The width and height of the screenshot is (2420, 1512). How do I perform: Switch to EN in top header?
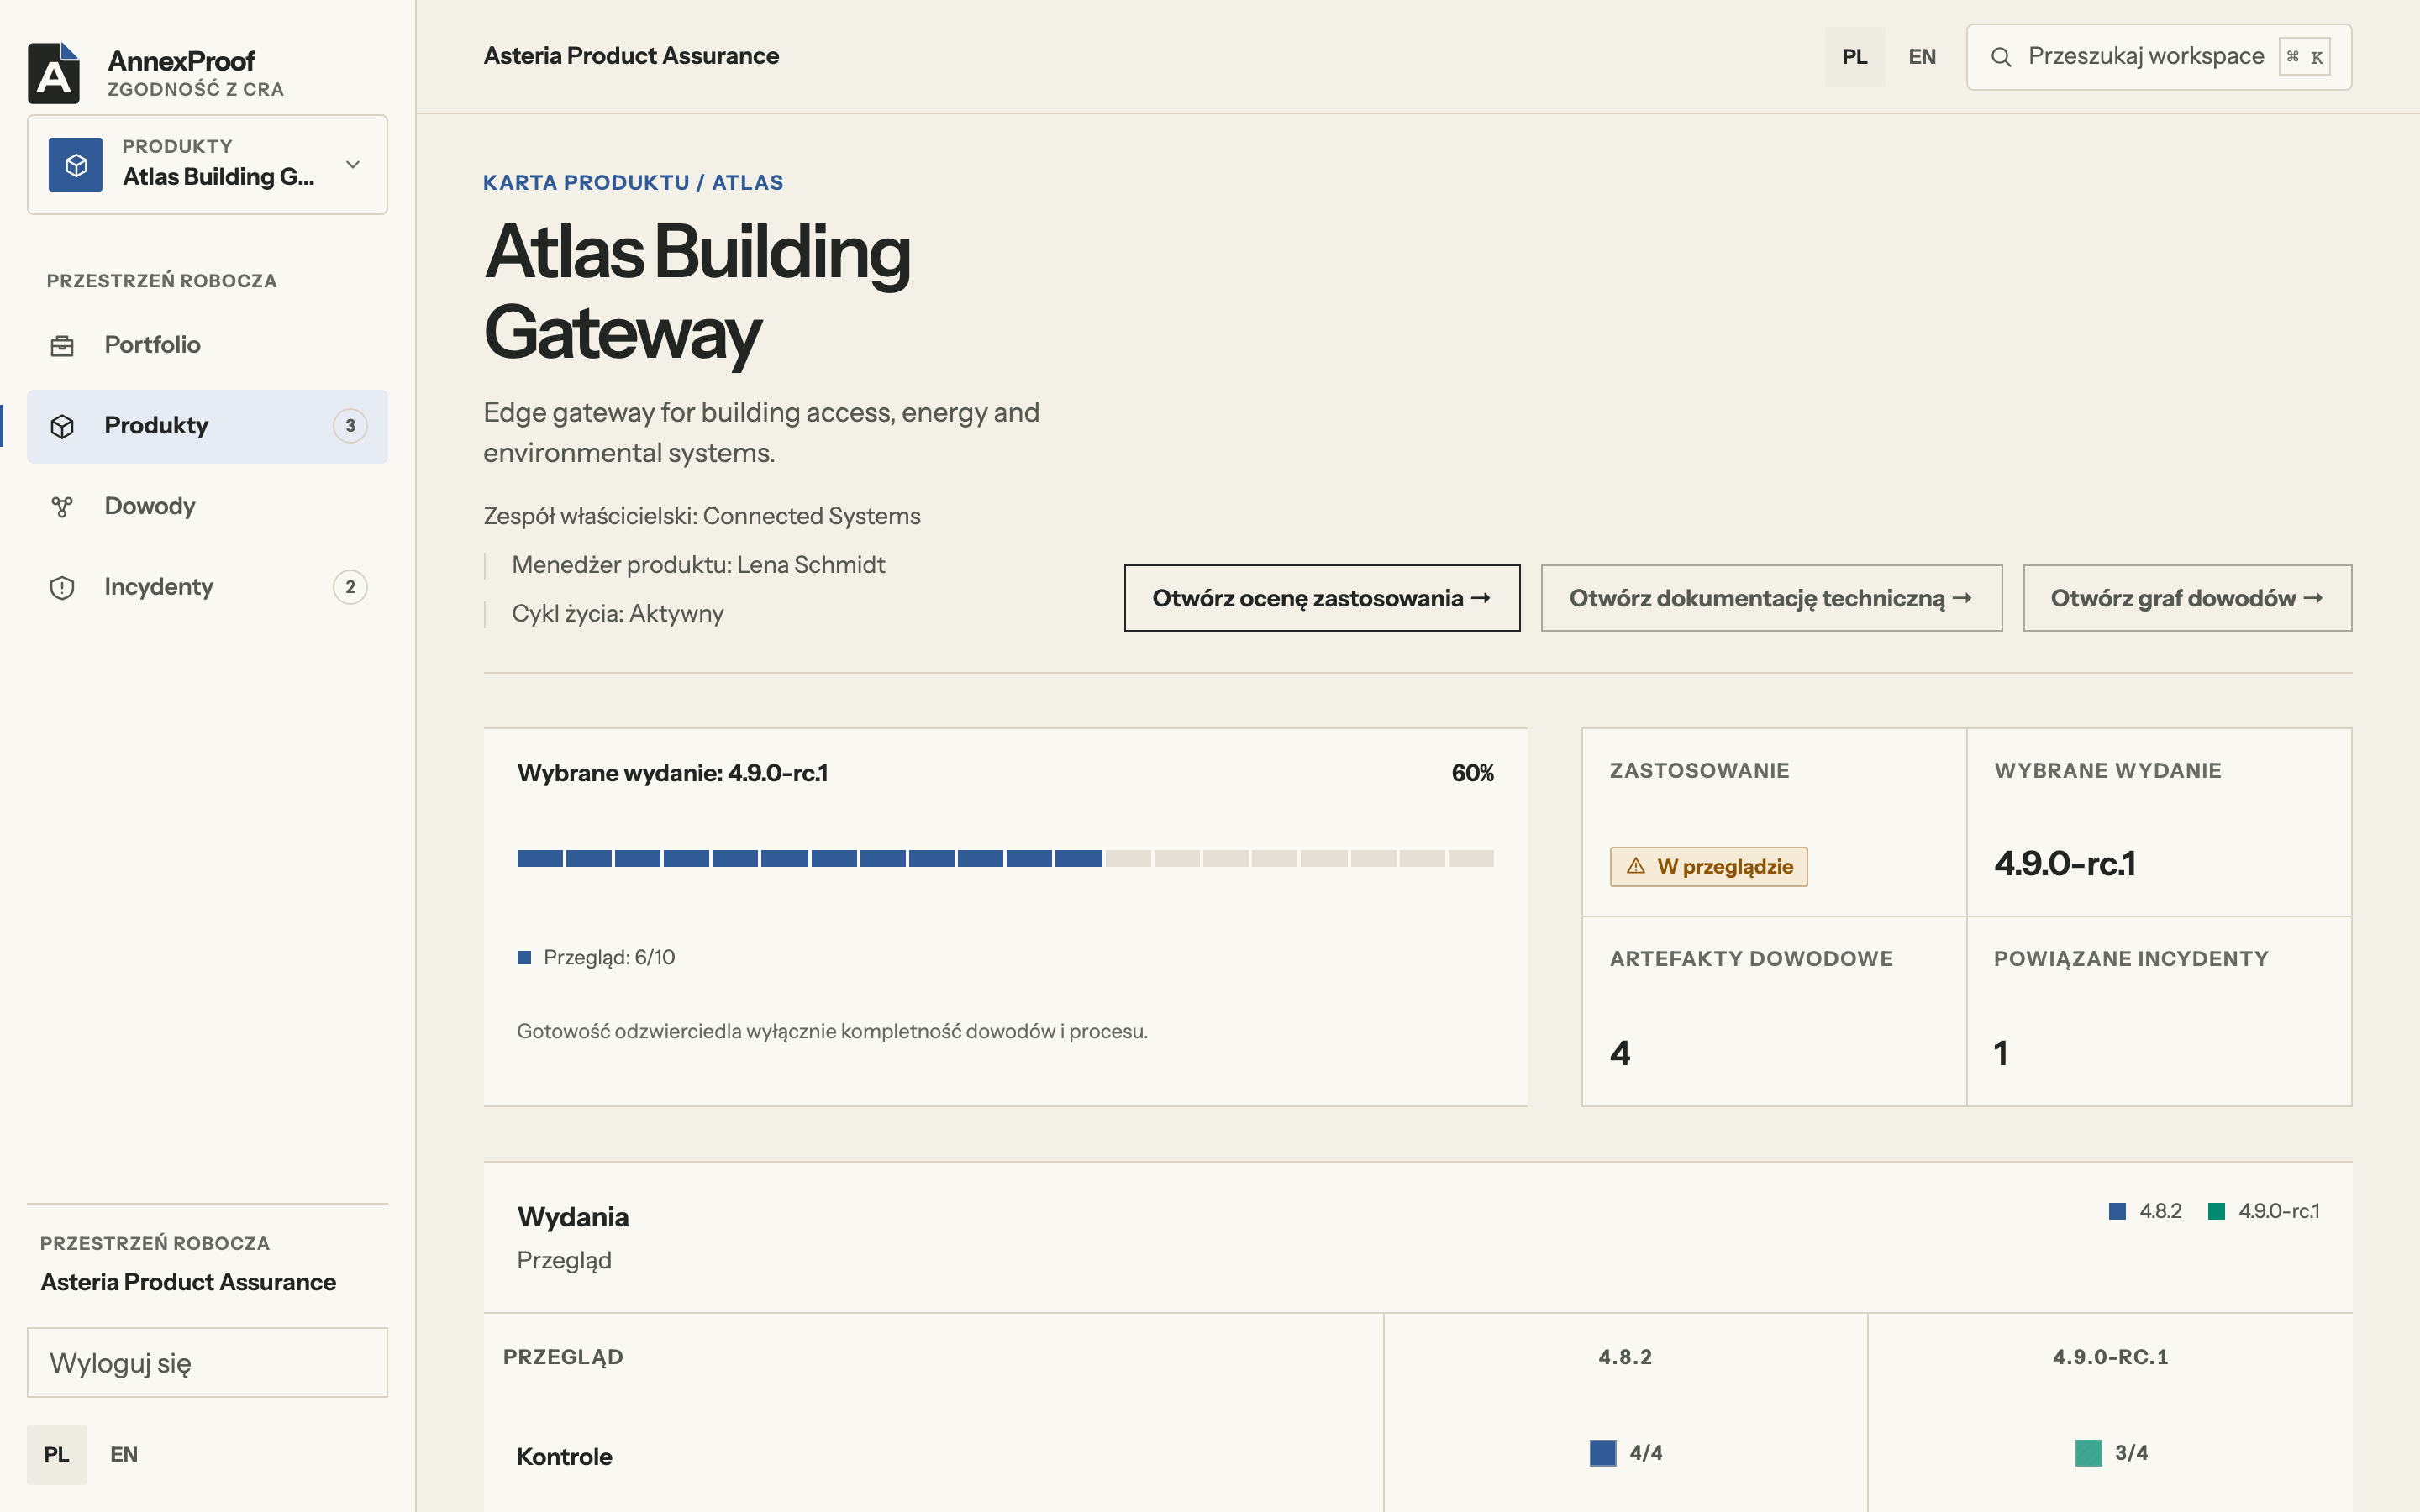(1922, 57)
